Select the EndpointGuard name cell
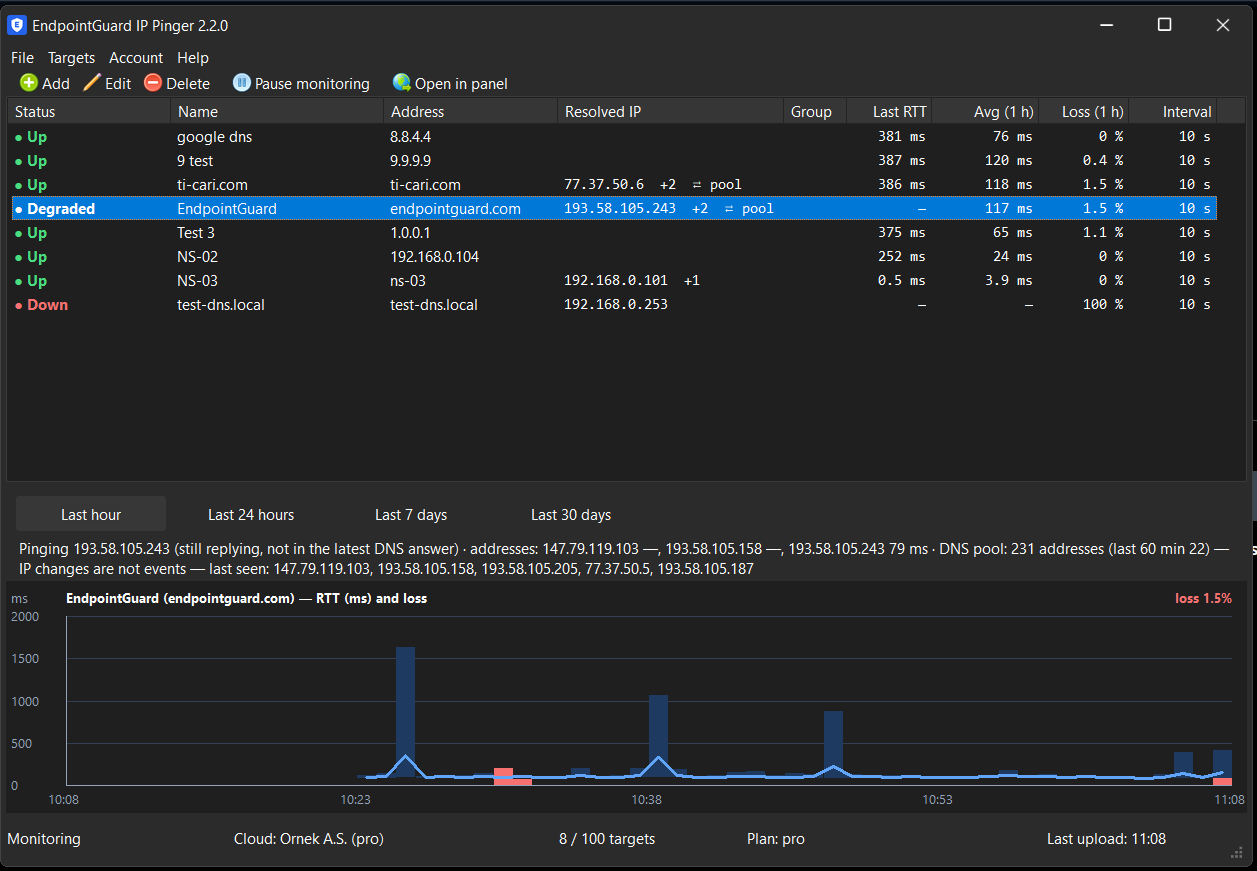The image size is (1257, 871). (x=227, y=209)
